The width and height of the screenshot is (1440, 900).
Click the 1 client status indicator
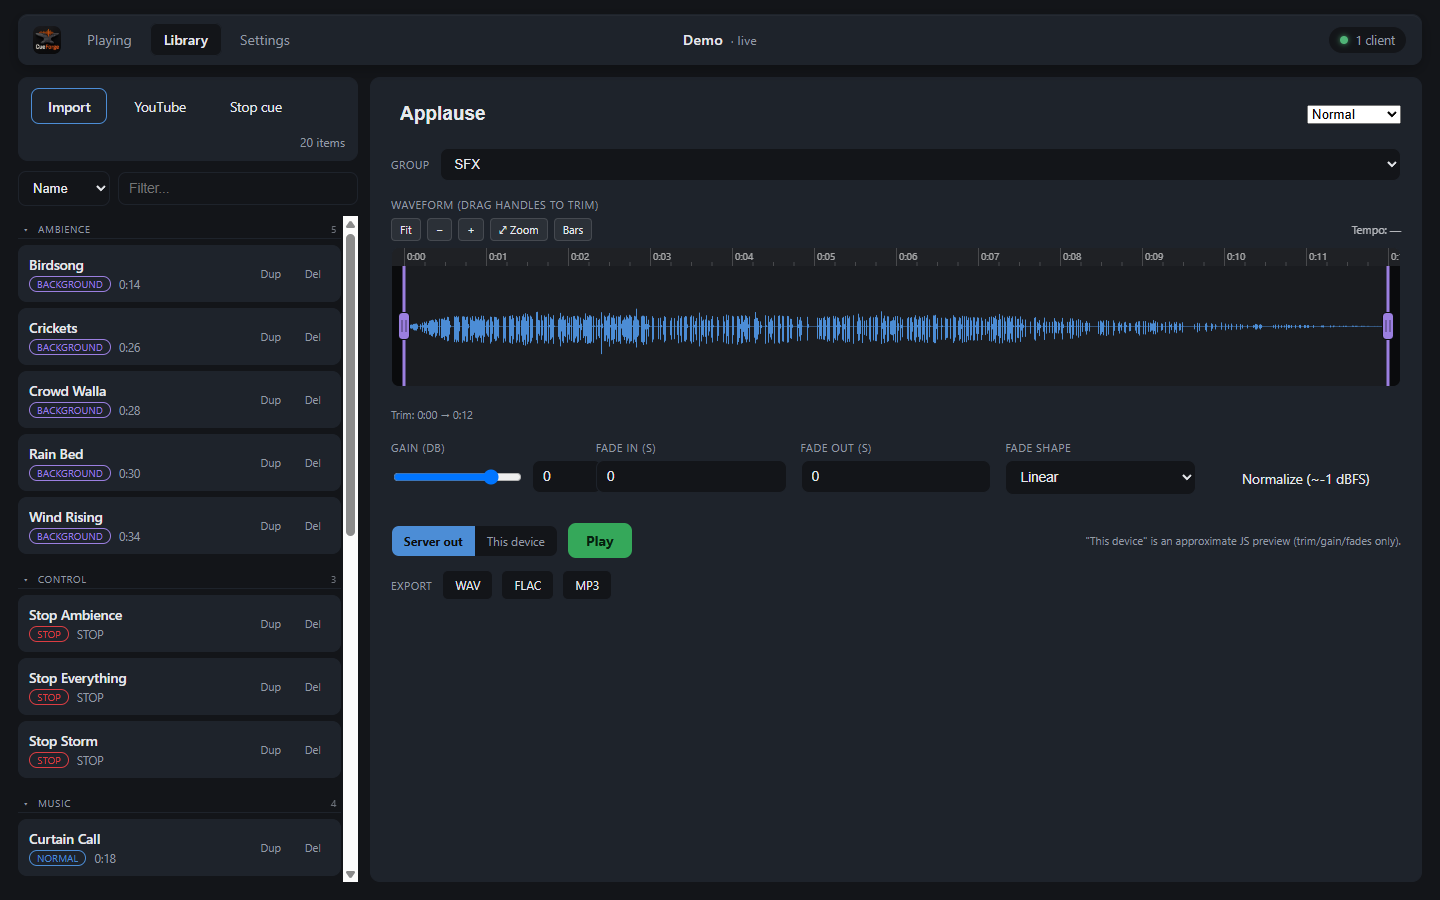pos(1368,40)
